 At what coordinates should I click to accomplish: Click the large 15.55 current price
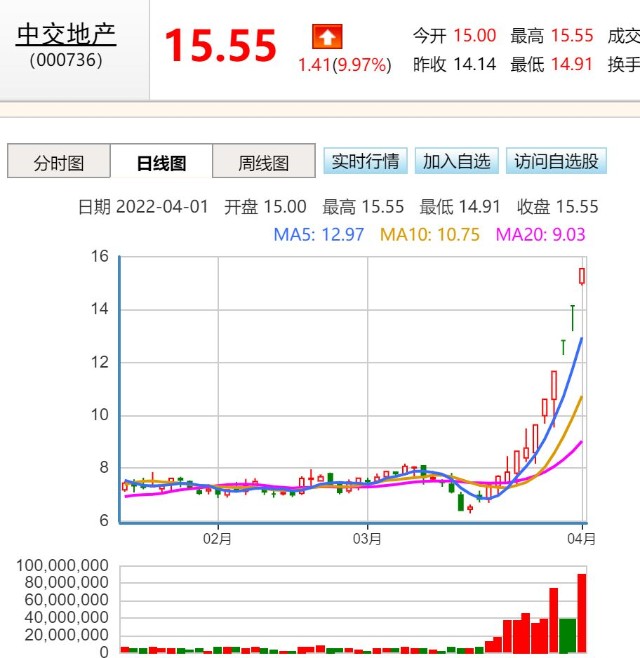click(x=220, y=46)
